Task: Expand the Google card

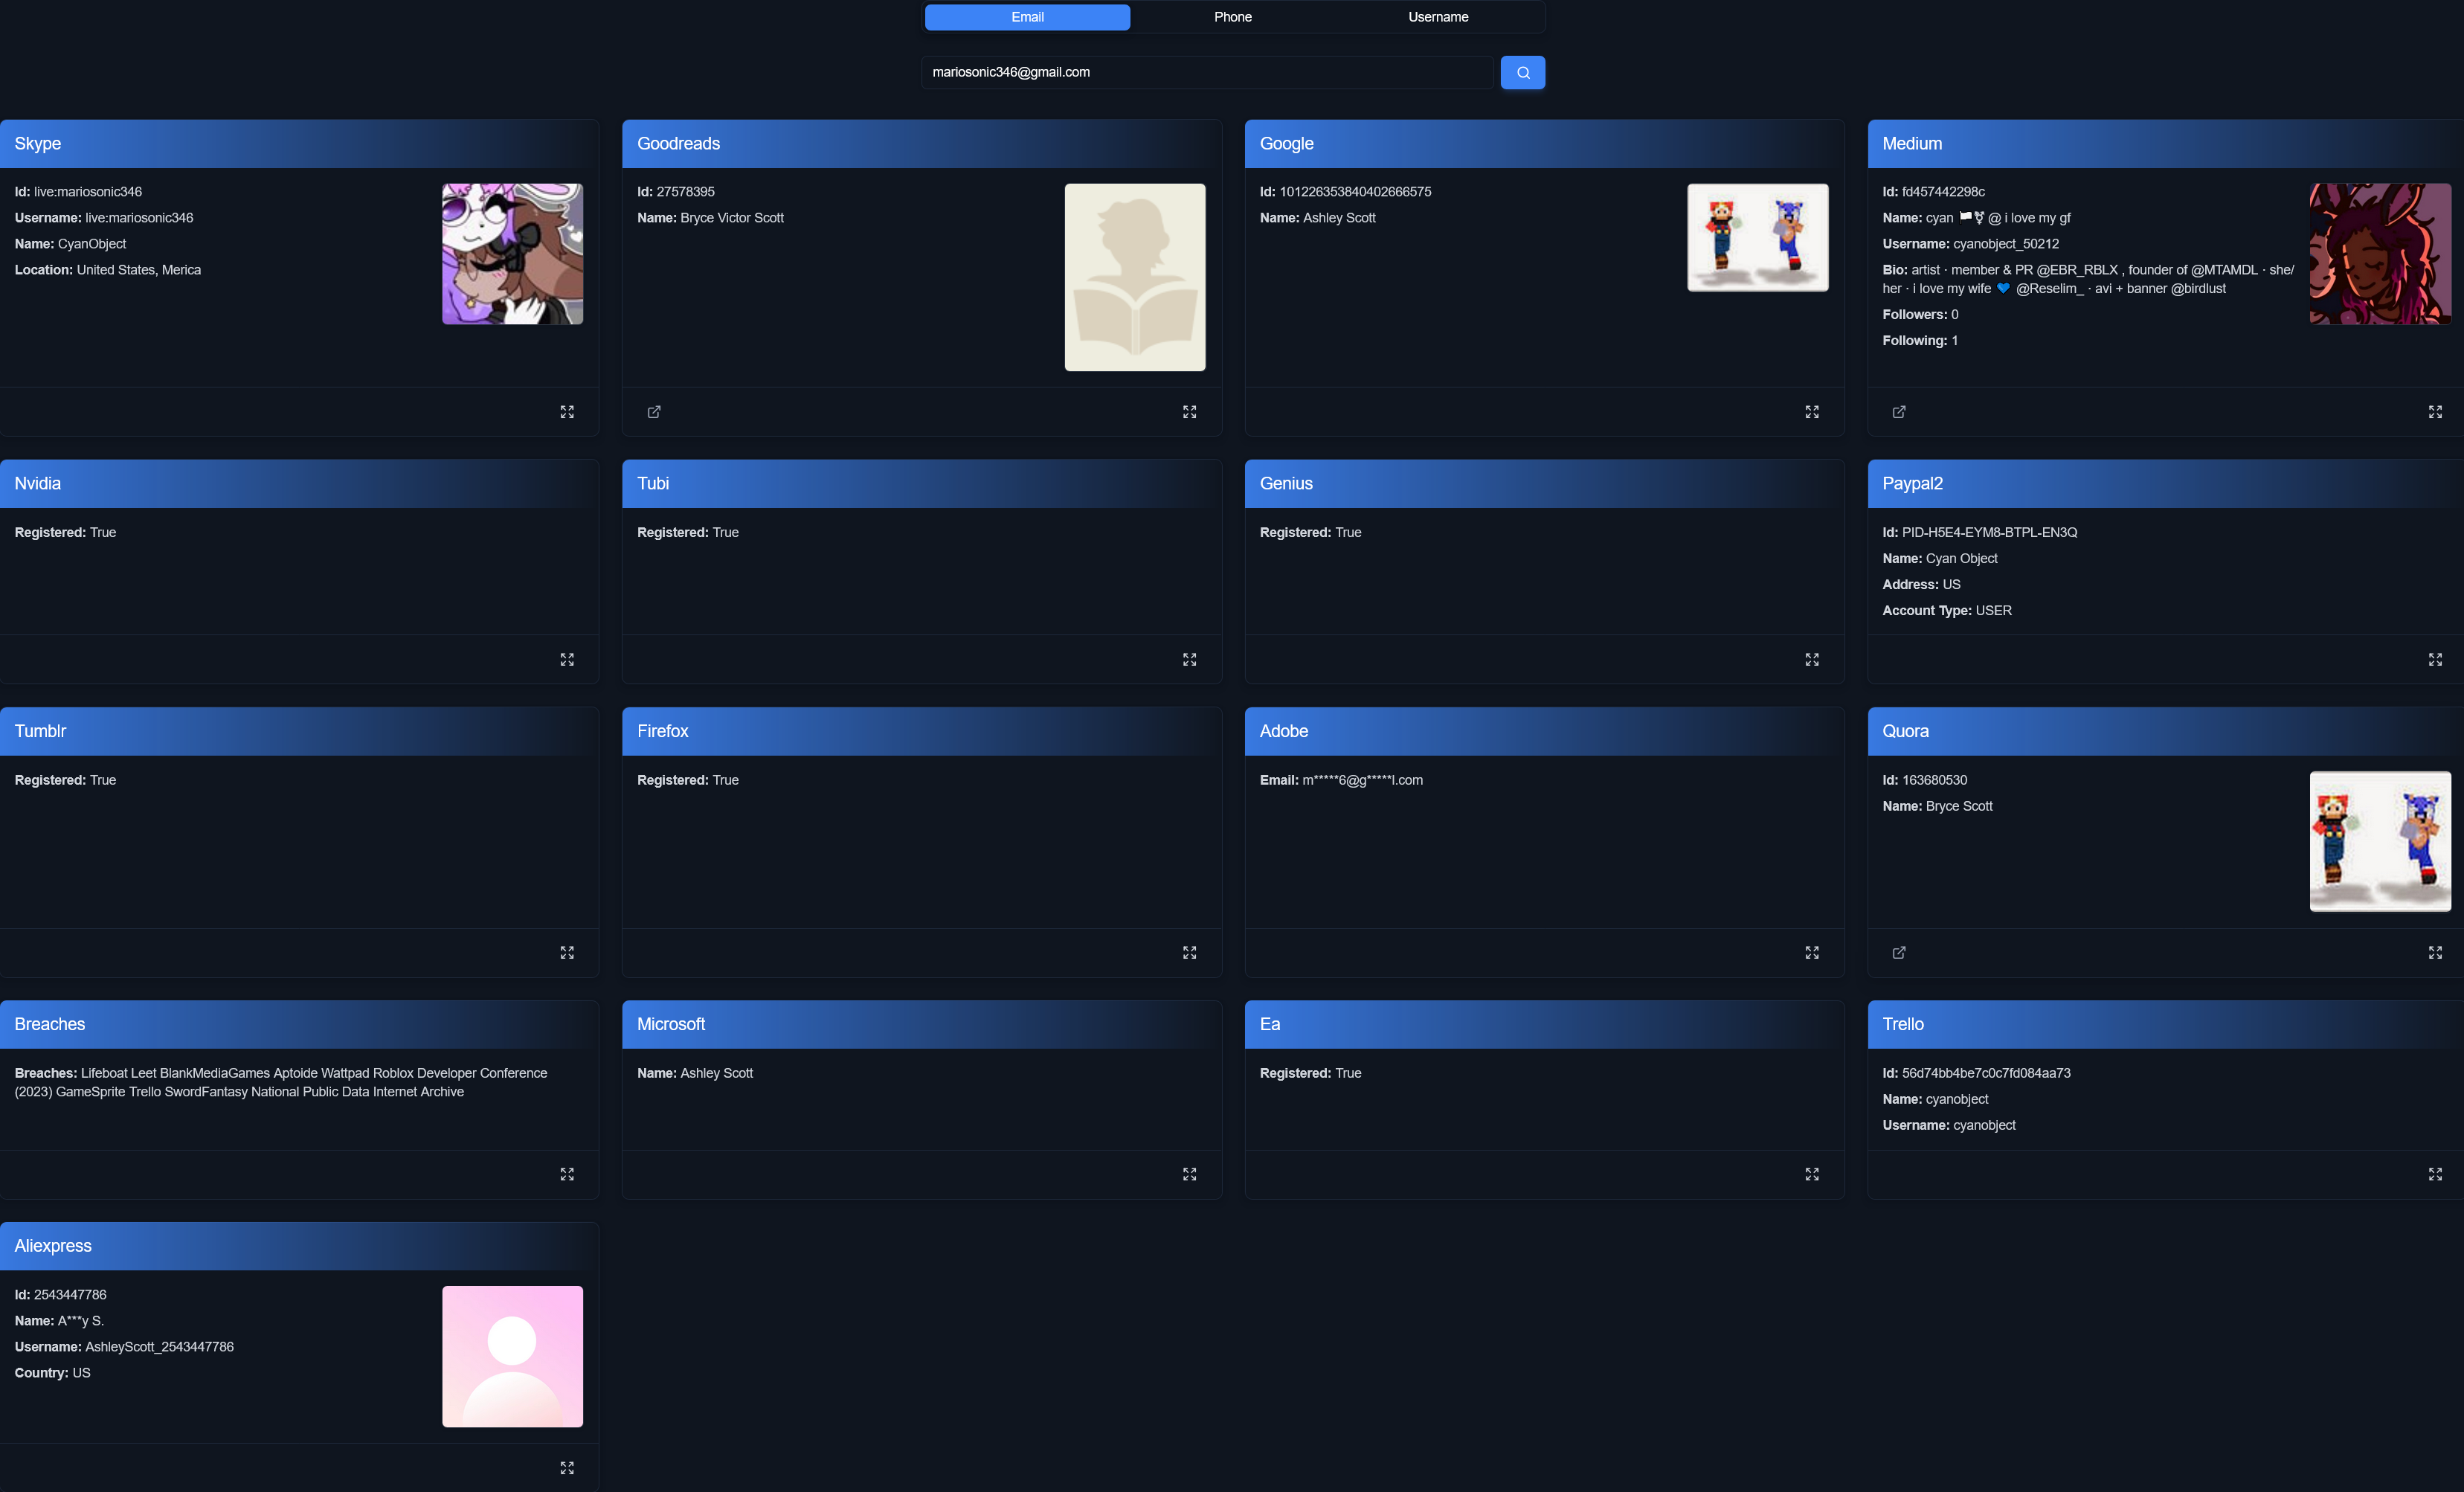Action: tap(1812, 412)
